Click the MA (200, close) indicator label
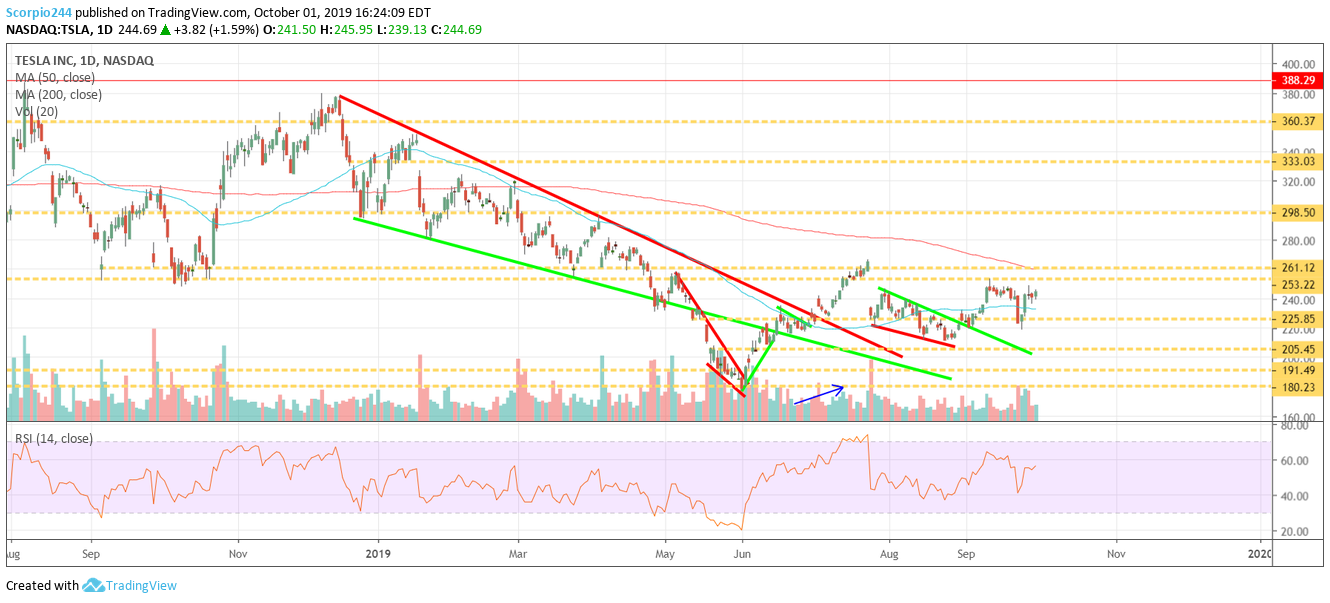The width and height of the screenshot is (1330, 603). pos(58,94)
